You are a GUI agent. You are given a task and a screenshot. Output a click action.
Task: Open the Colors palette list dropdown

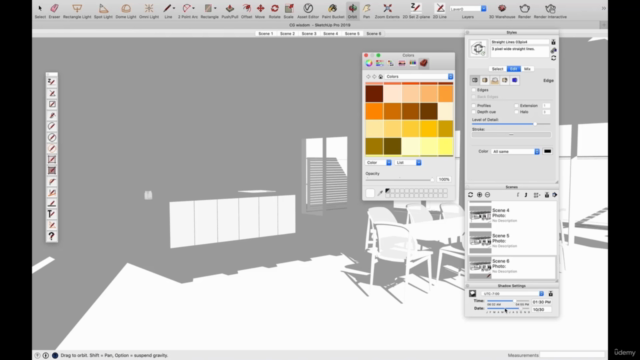point(419,77)
